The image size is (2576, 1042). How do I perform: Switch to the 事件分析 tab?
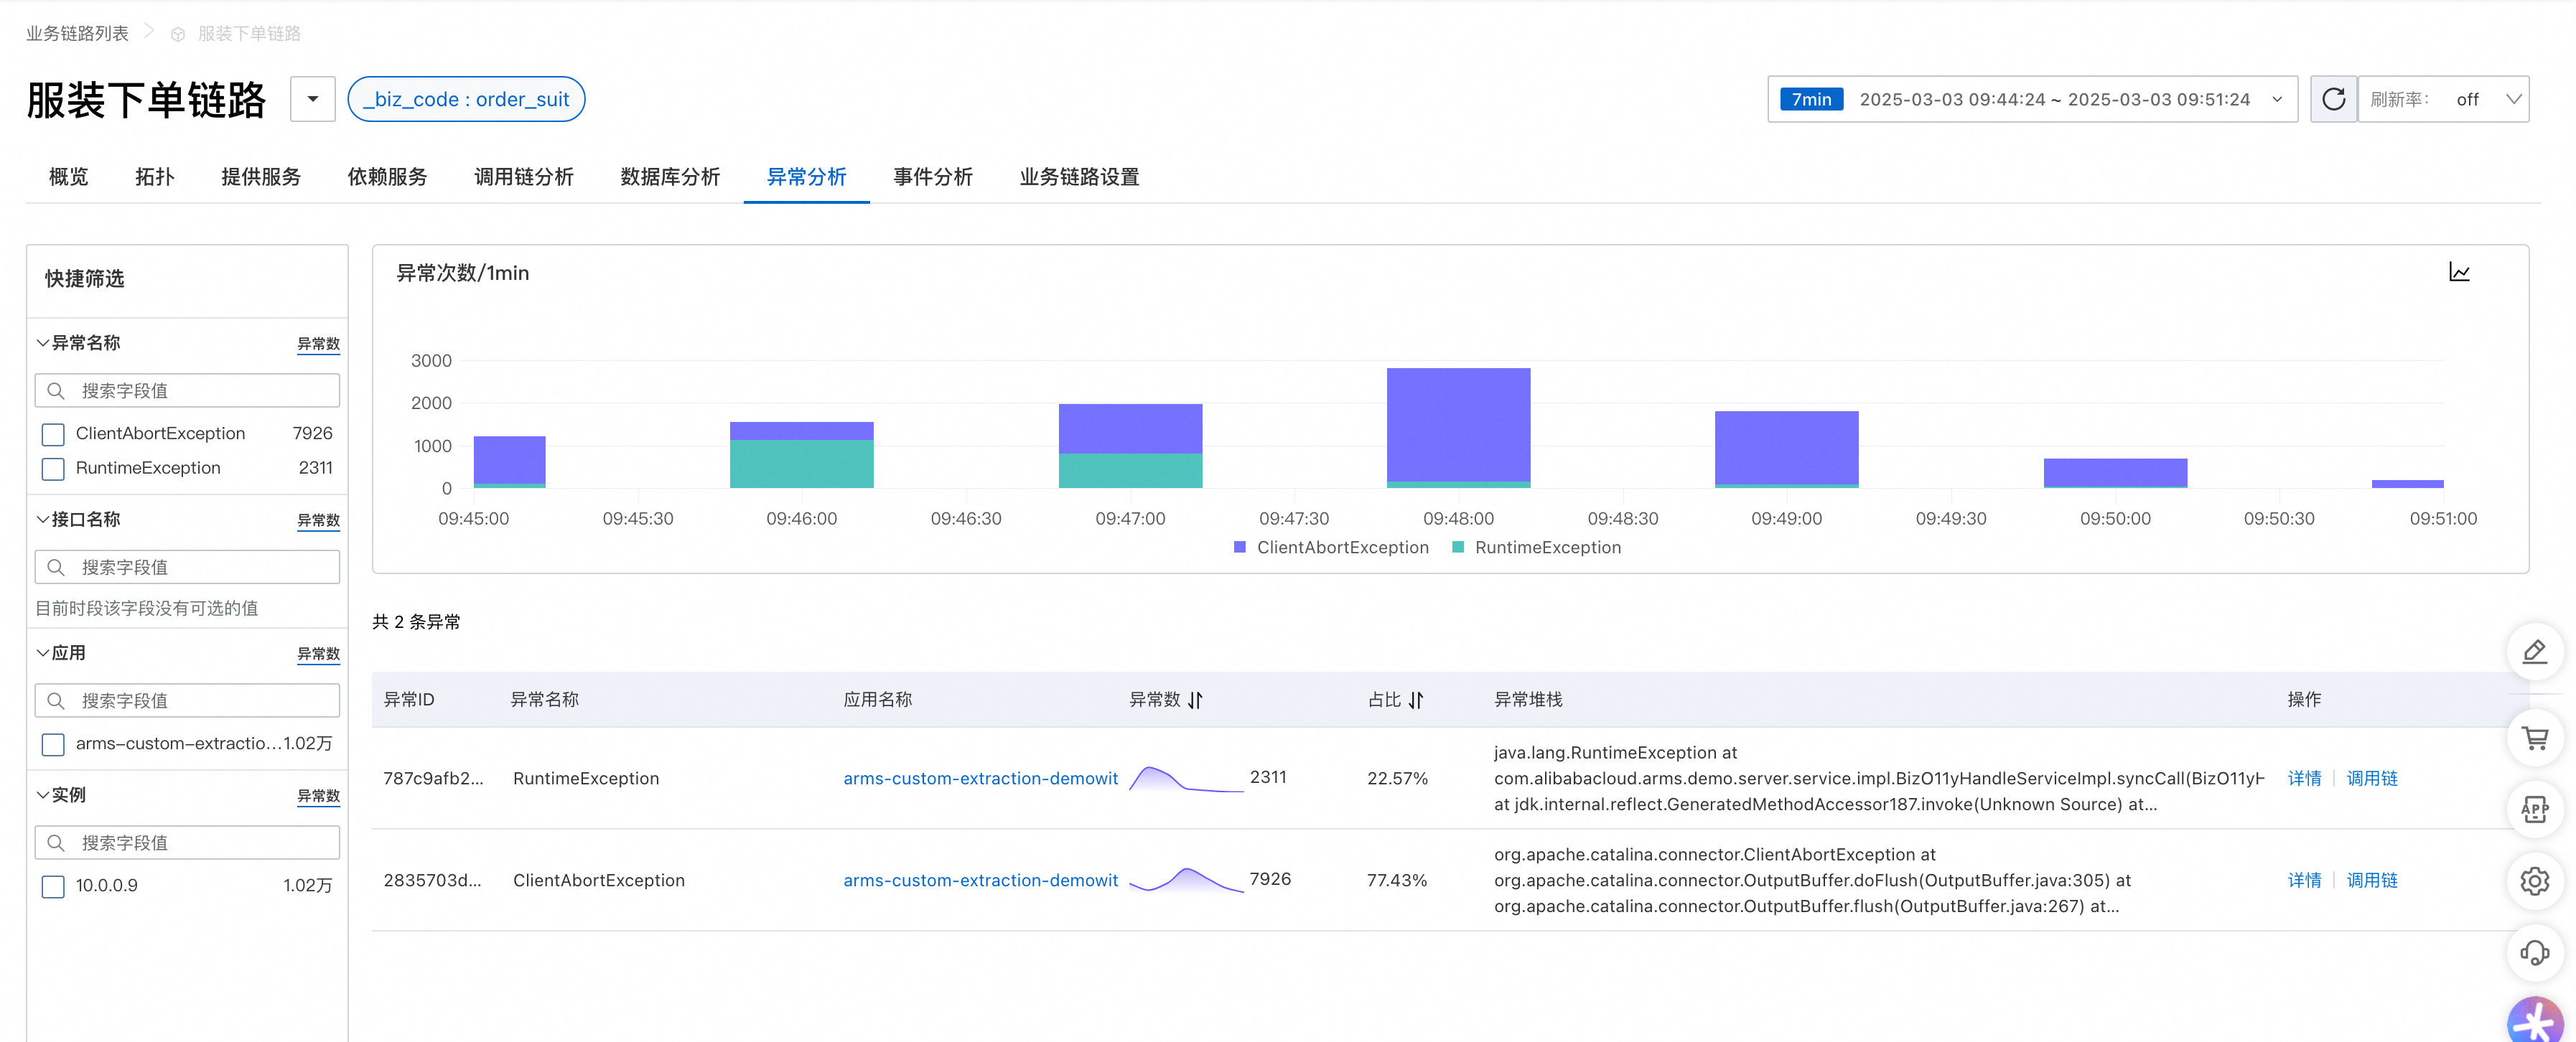[933, 177]
